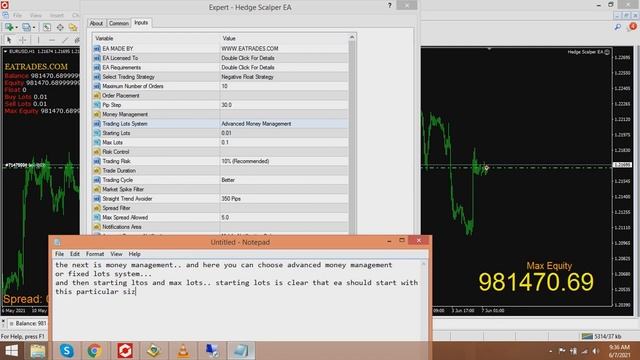Click inputs list scrollbar up arrow
The width and height of the screenshot is (640, 360).
[352, 38]
